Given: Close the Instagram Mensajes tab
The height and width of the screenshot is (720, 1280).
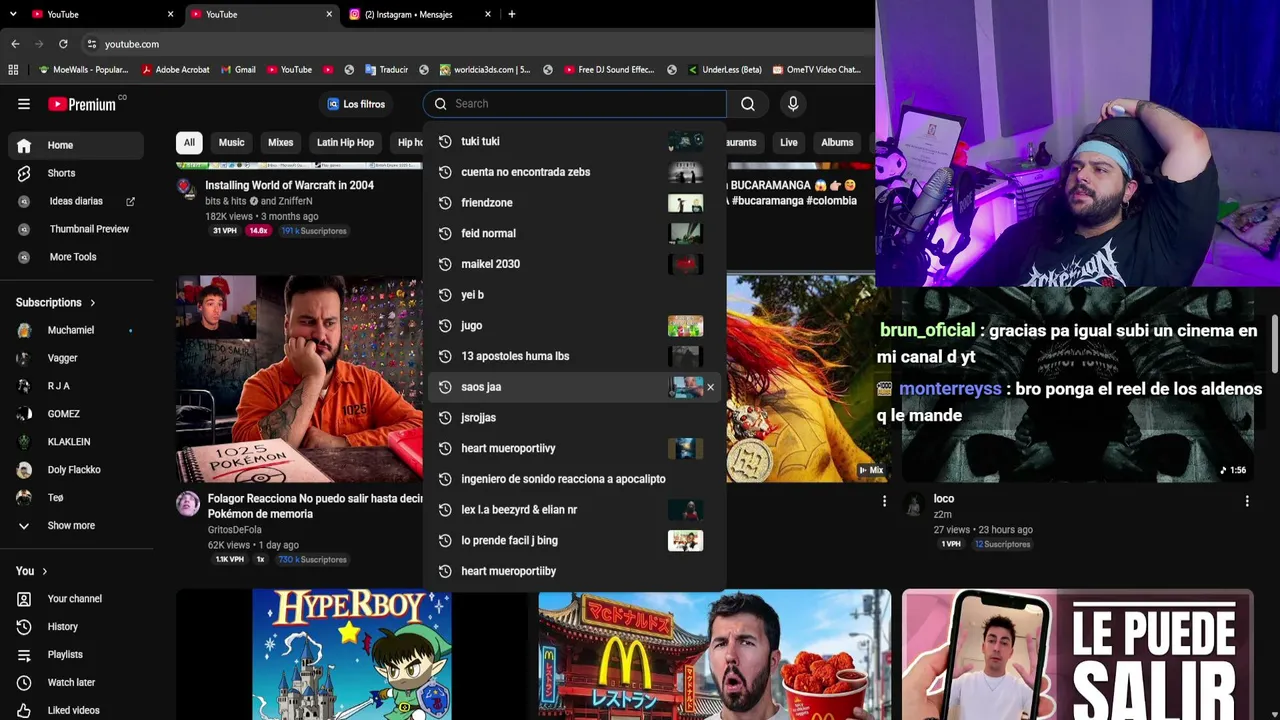Looking at the screenshot, I should 488,14.
